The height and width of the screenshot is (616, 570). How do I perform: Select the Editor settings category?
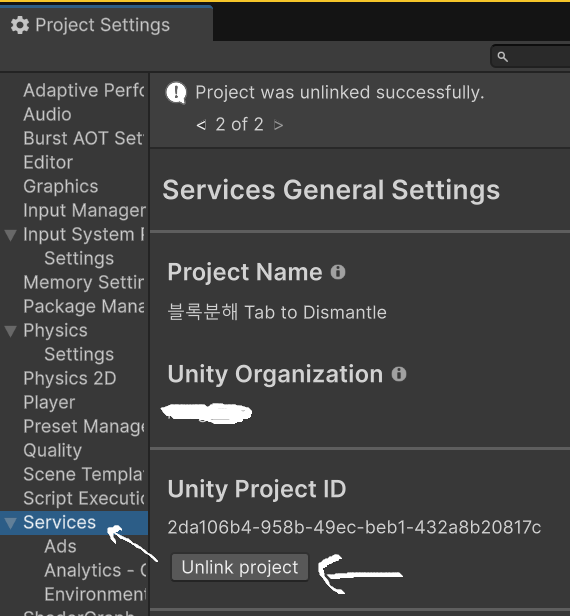[48, 162]
